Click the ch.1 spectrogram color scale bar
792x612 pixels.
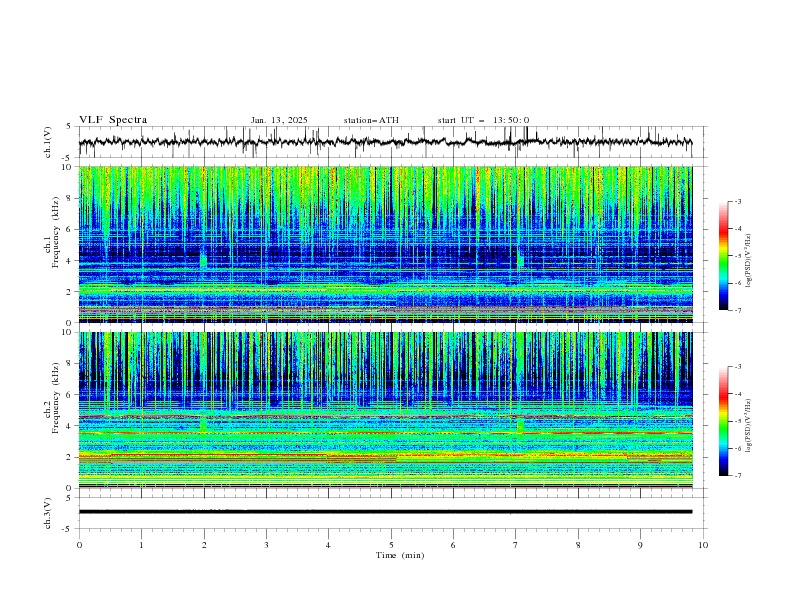[x=723, y=256]
